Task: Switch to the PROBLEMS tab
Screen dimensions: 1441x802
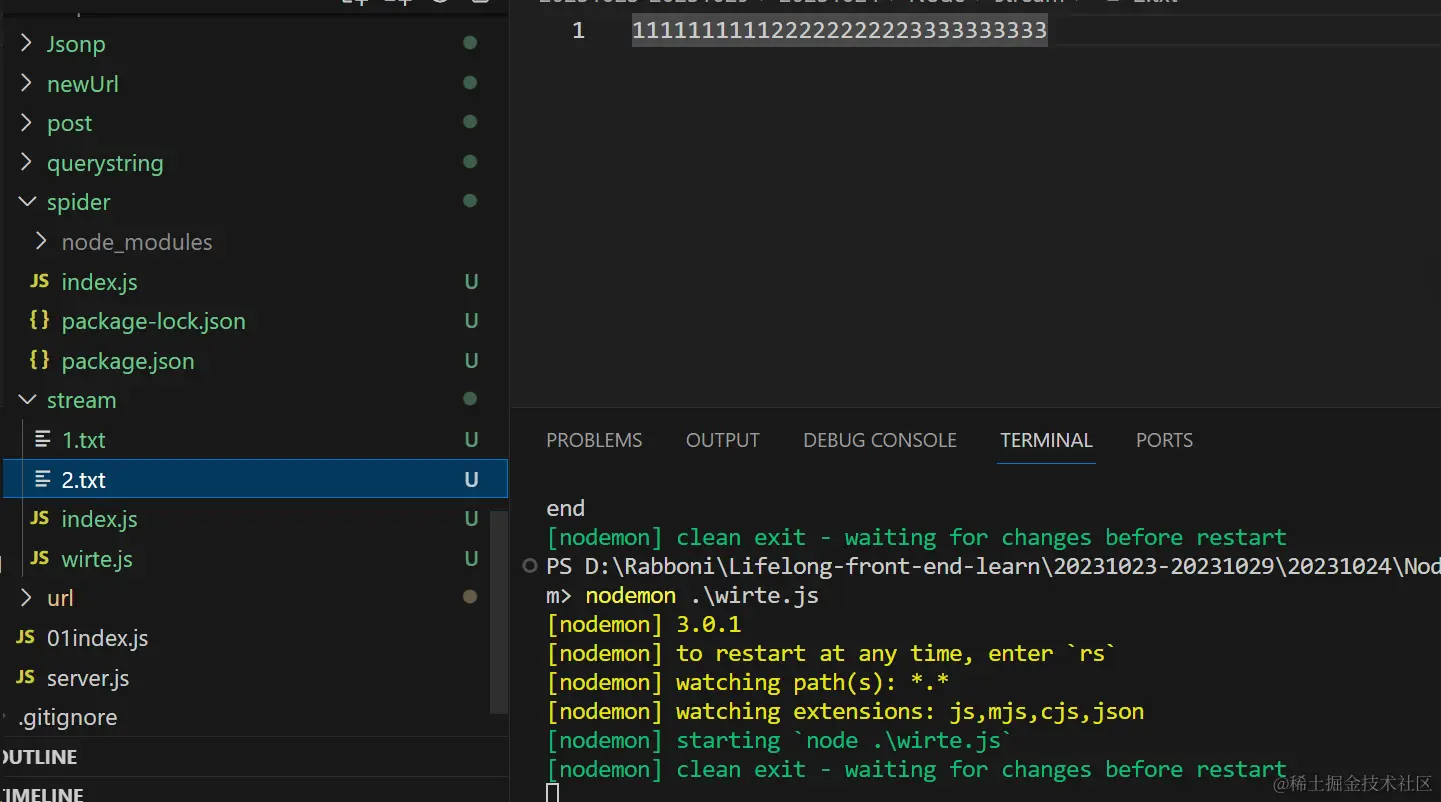Action: coord(594,440)
